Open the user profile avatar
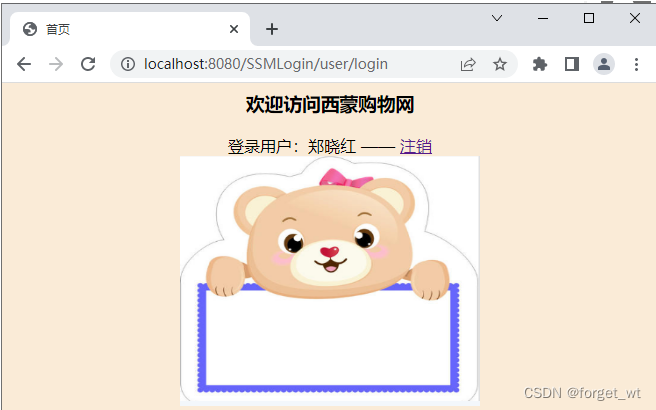The height and width of the screenshot is (410, 656). tap(604, 64)
